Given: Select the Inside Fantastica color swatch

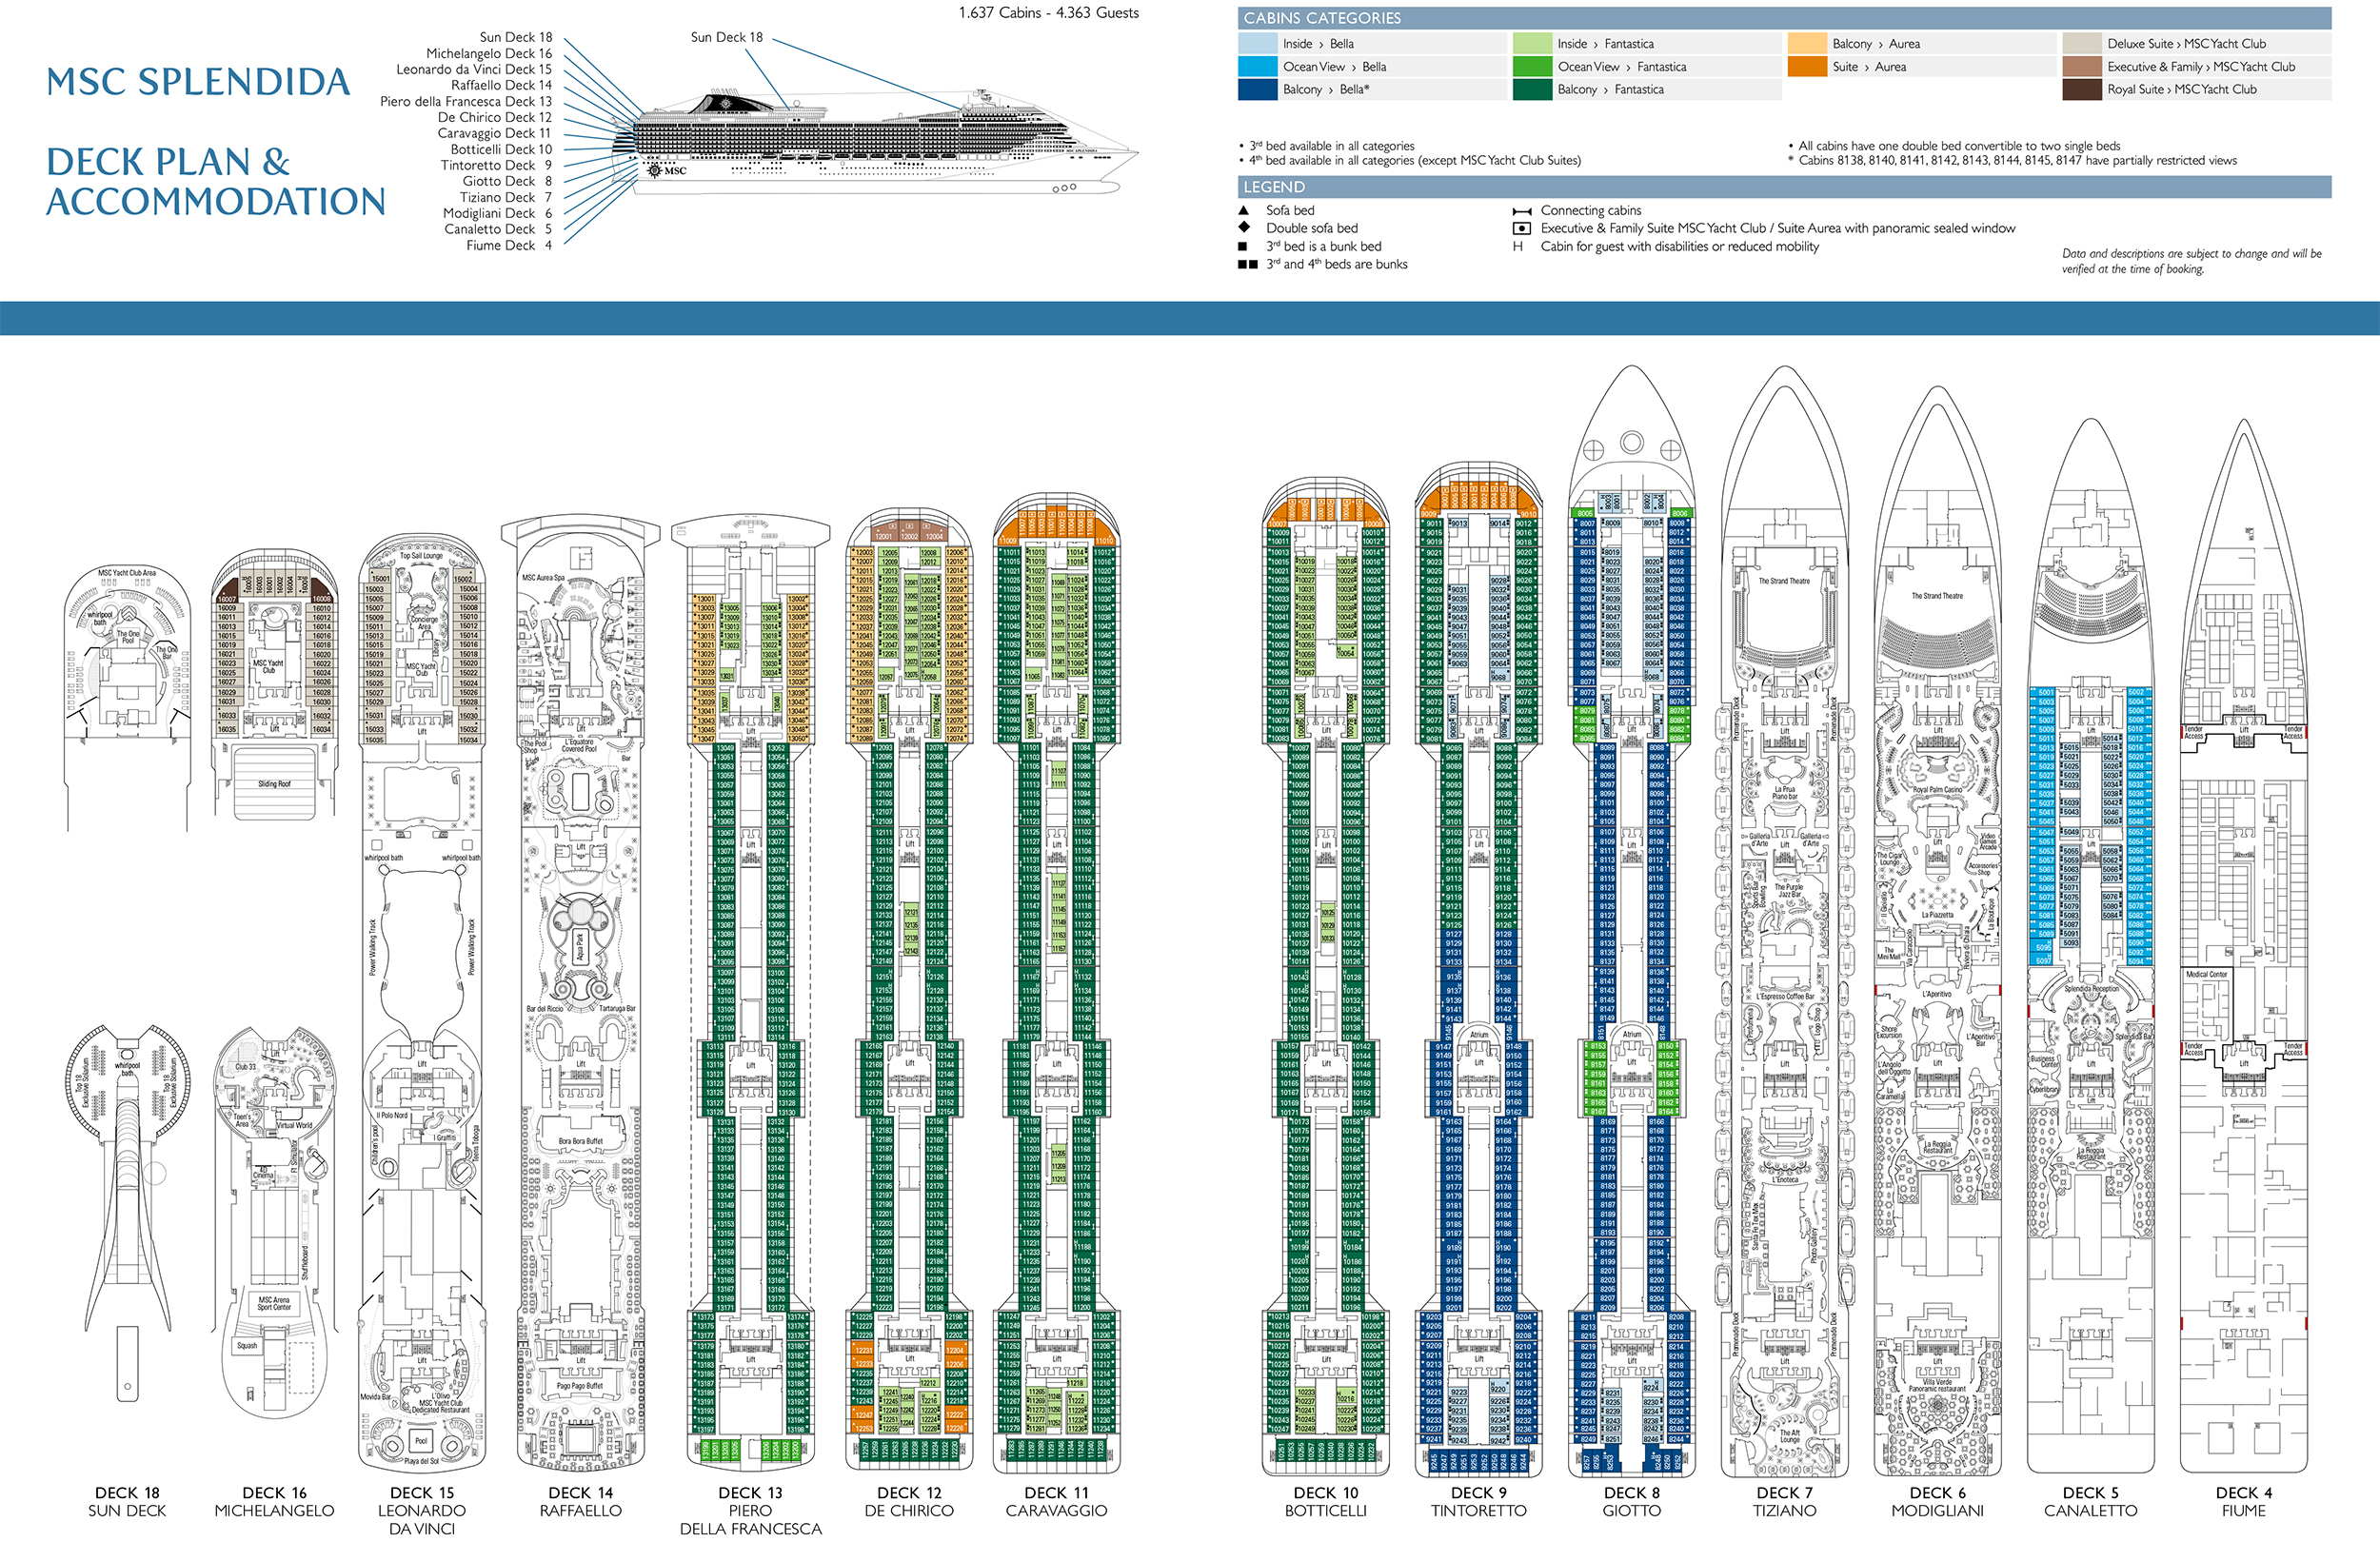Looking at the screenshot, I should [x=1532, y=43].
